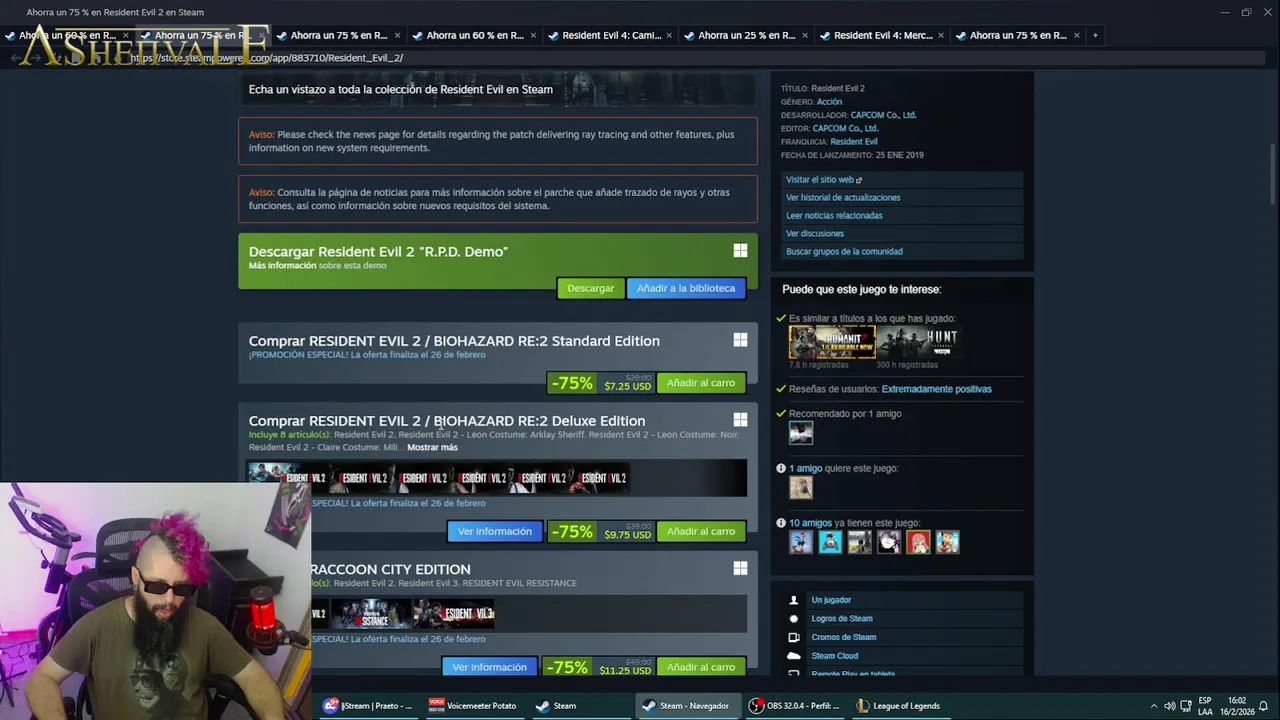1280x720 pixels.
Task: Open "1 amigo" wishlist friends link
Action: point(805,468)
